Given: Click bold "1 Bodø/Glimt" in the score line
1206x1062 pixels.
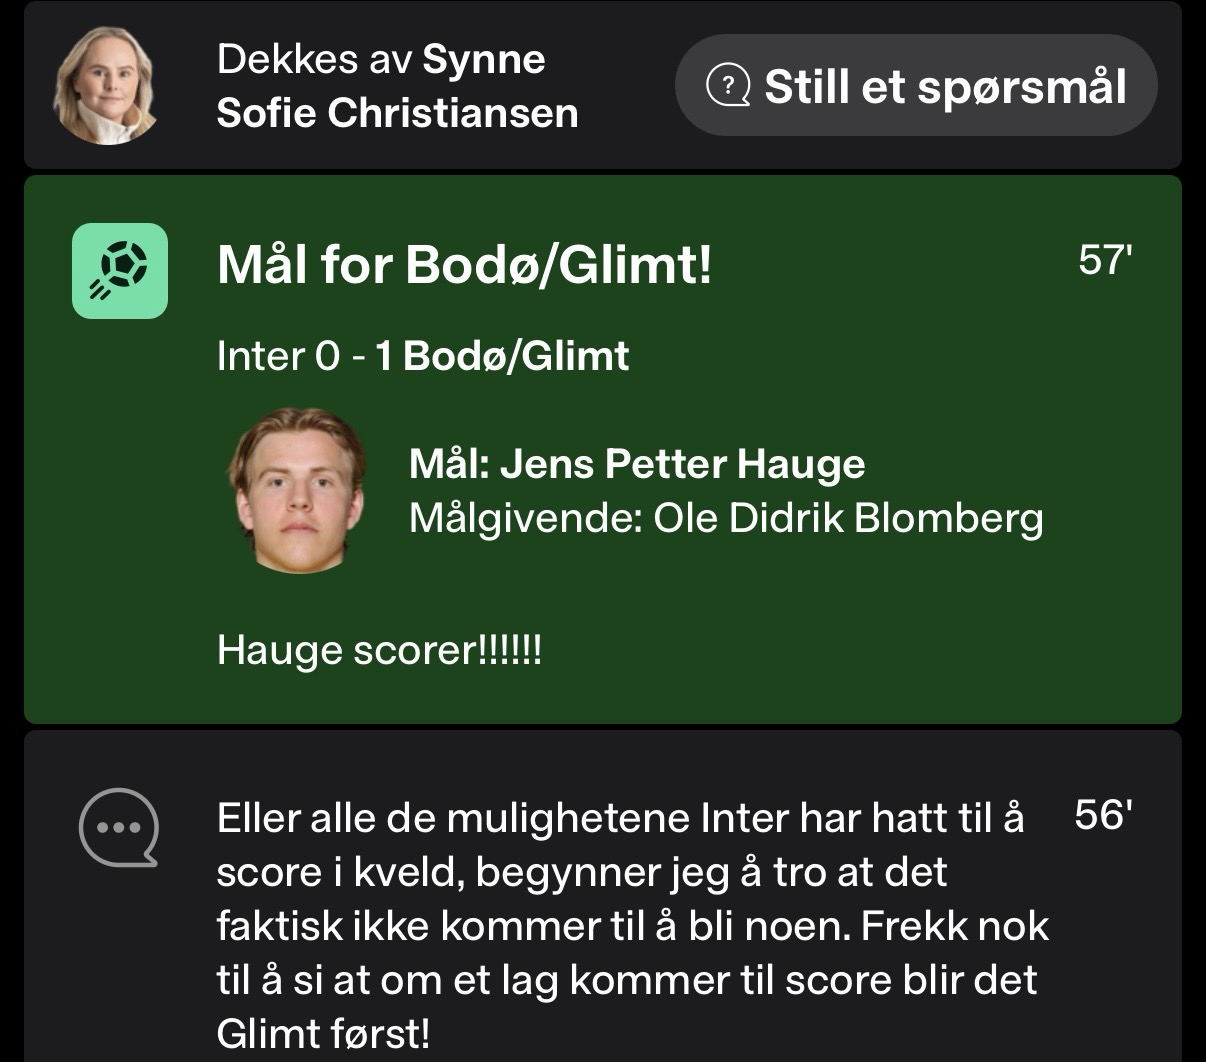Looking at the screenshot, I should (x=502, y=357).
